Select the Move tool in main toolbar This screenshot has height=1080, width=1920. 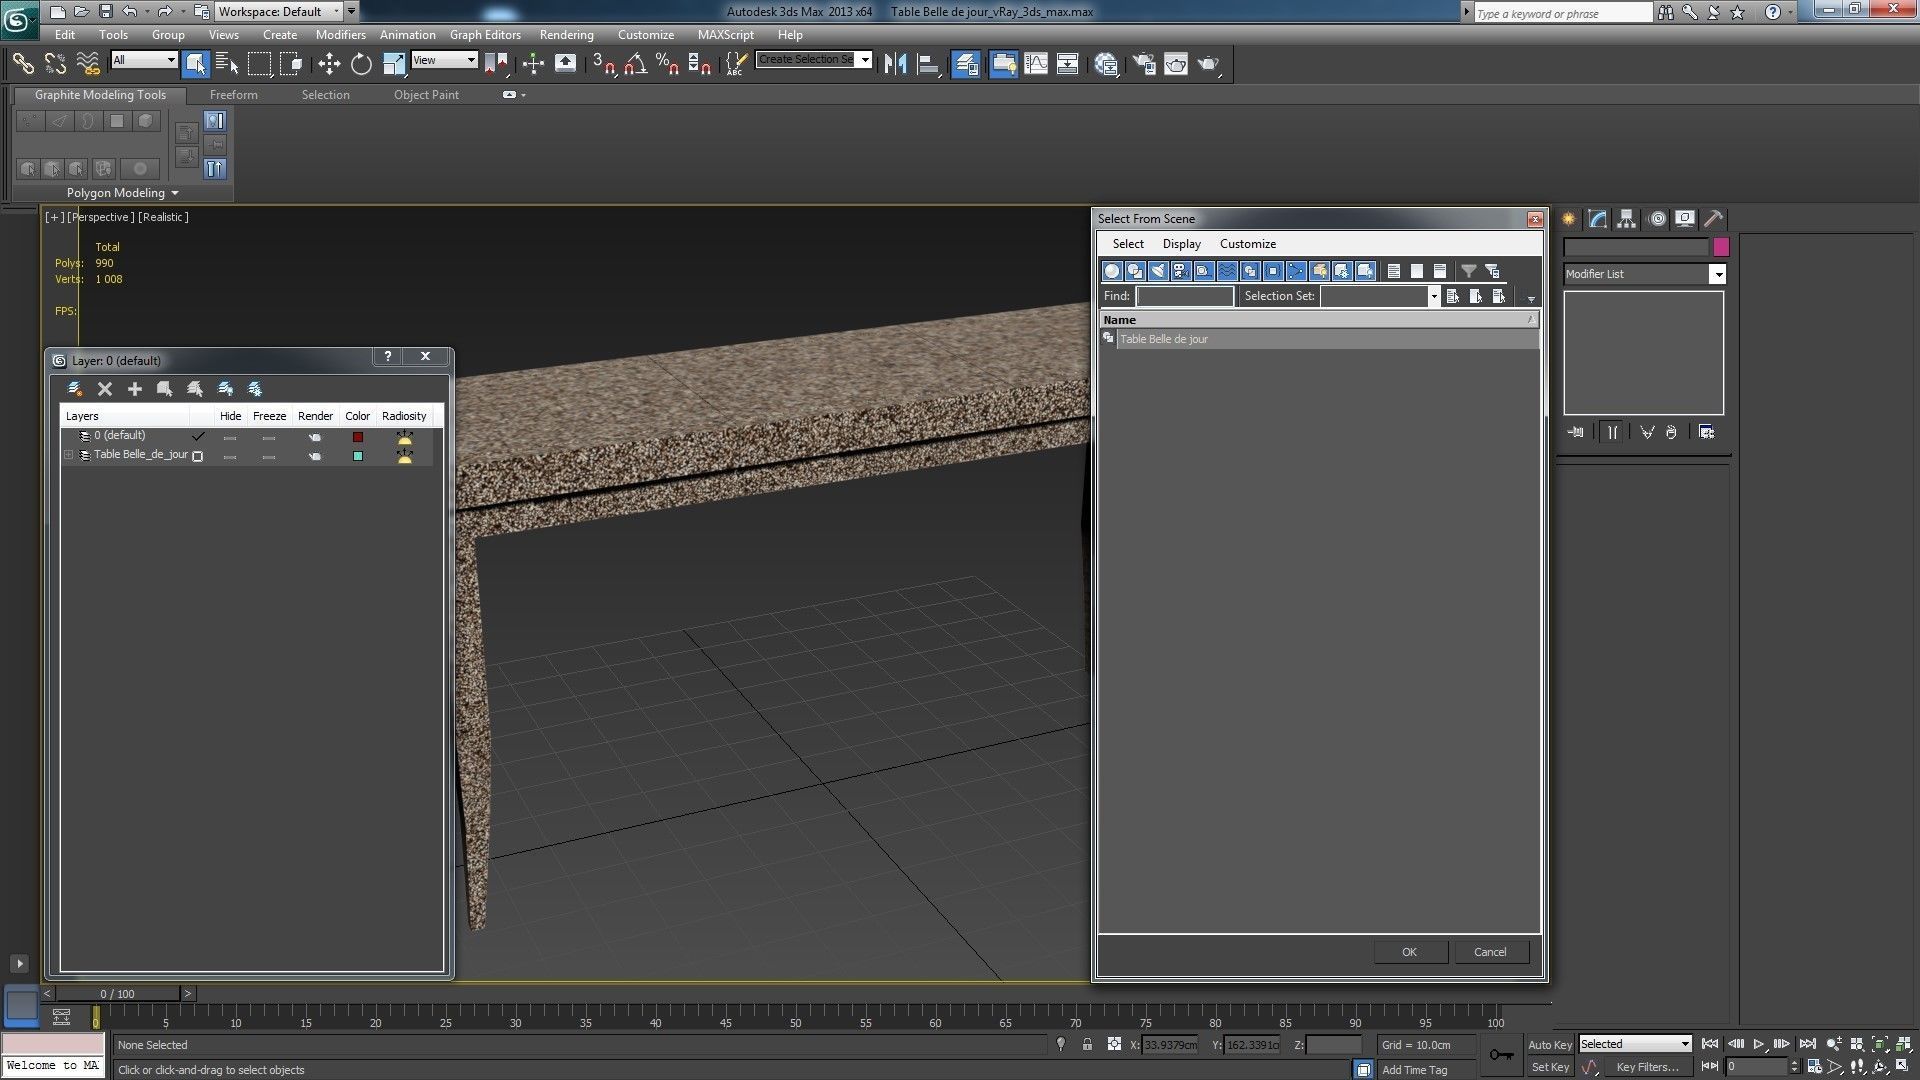click(x=329, y=64)
